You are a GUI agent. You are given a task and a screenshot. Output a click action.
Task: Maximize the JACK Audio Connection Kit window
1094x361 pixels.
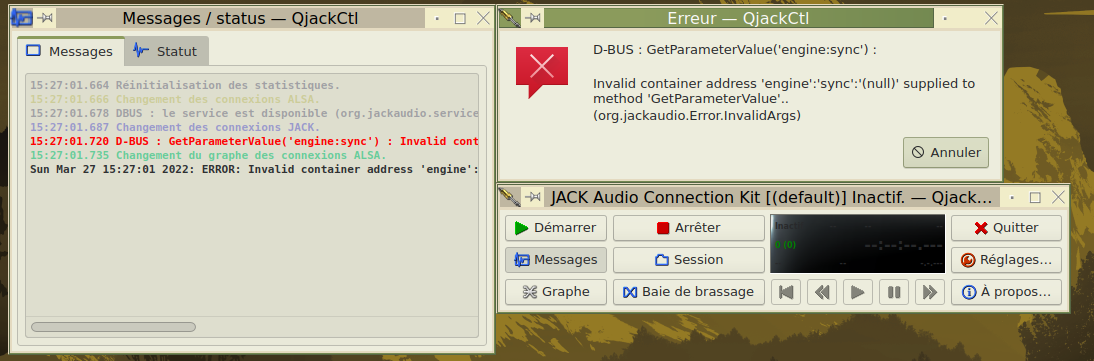click(1035, 198)
